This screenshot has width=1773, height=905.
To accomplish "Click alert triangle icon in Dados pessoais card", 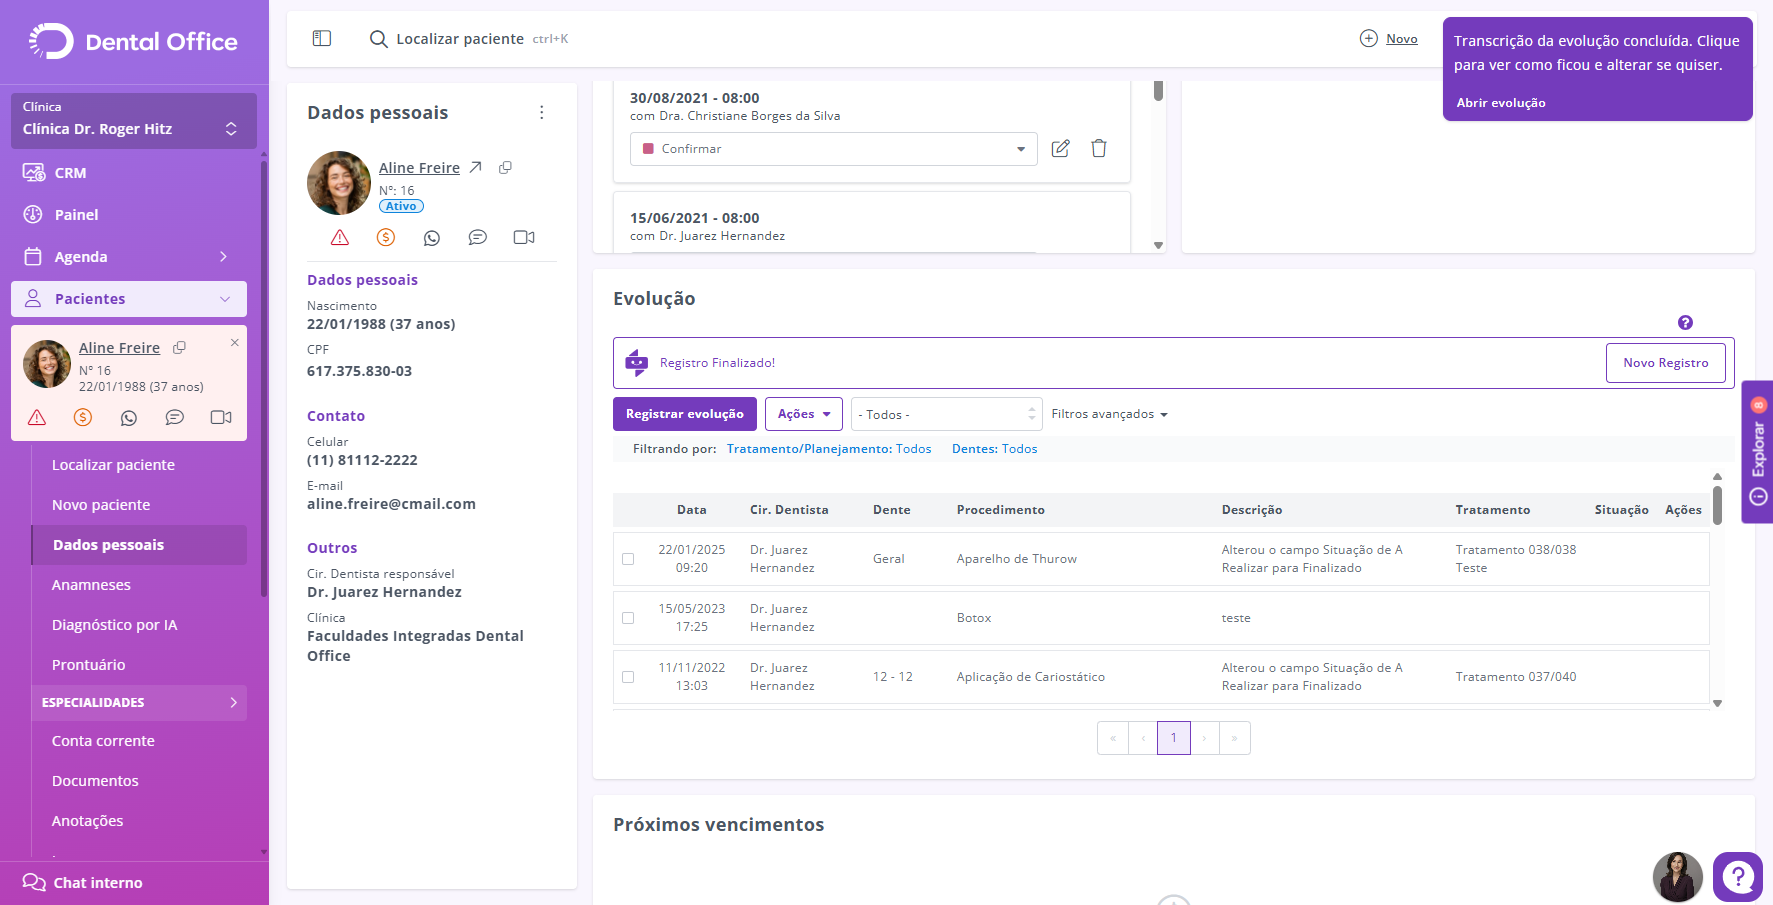I will [340, 237].
